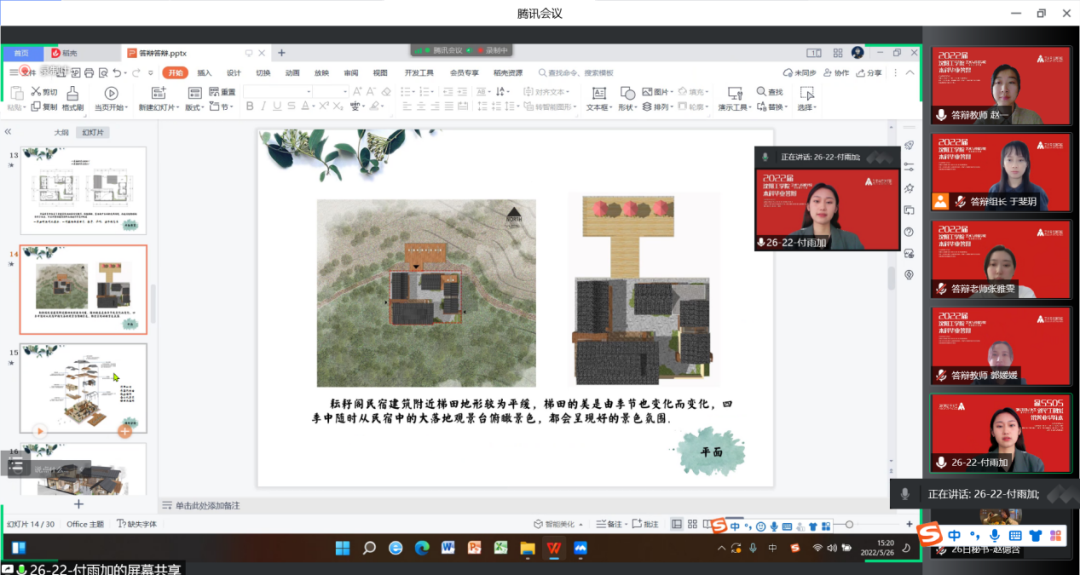Switch to the Outline (大纲) panel tab
Image resolution: width=1080 pixels, height=575 pixels.
[x=61, y=132]
